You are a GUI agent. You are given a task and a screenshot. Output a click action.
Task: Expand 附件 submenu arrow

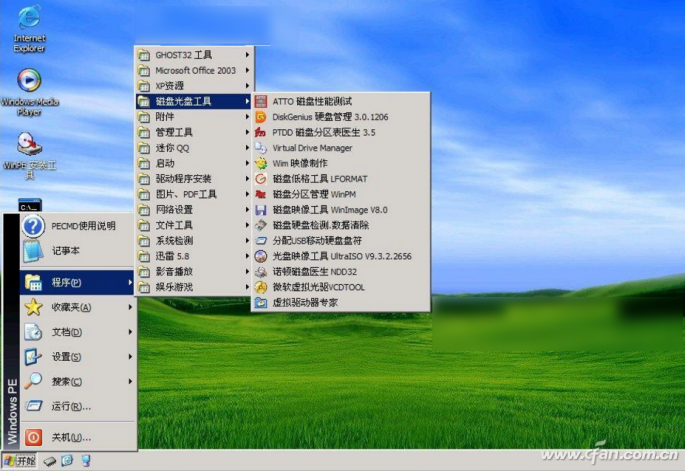click(x=247, y=117)
